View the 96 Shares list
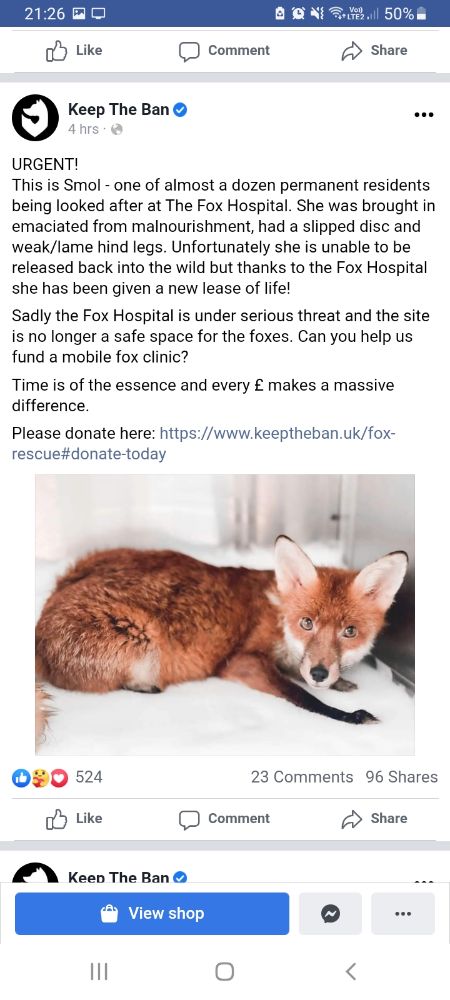The height and width of the screenshot is (1000, 450). pyautogui.click(x=402, y=777)
